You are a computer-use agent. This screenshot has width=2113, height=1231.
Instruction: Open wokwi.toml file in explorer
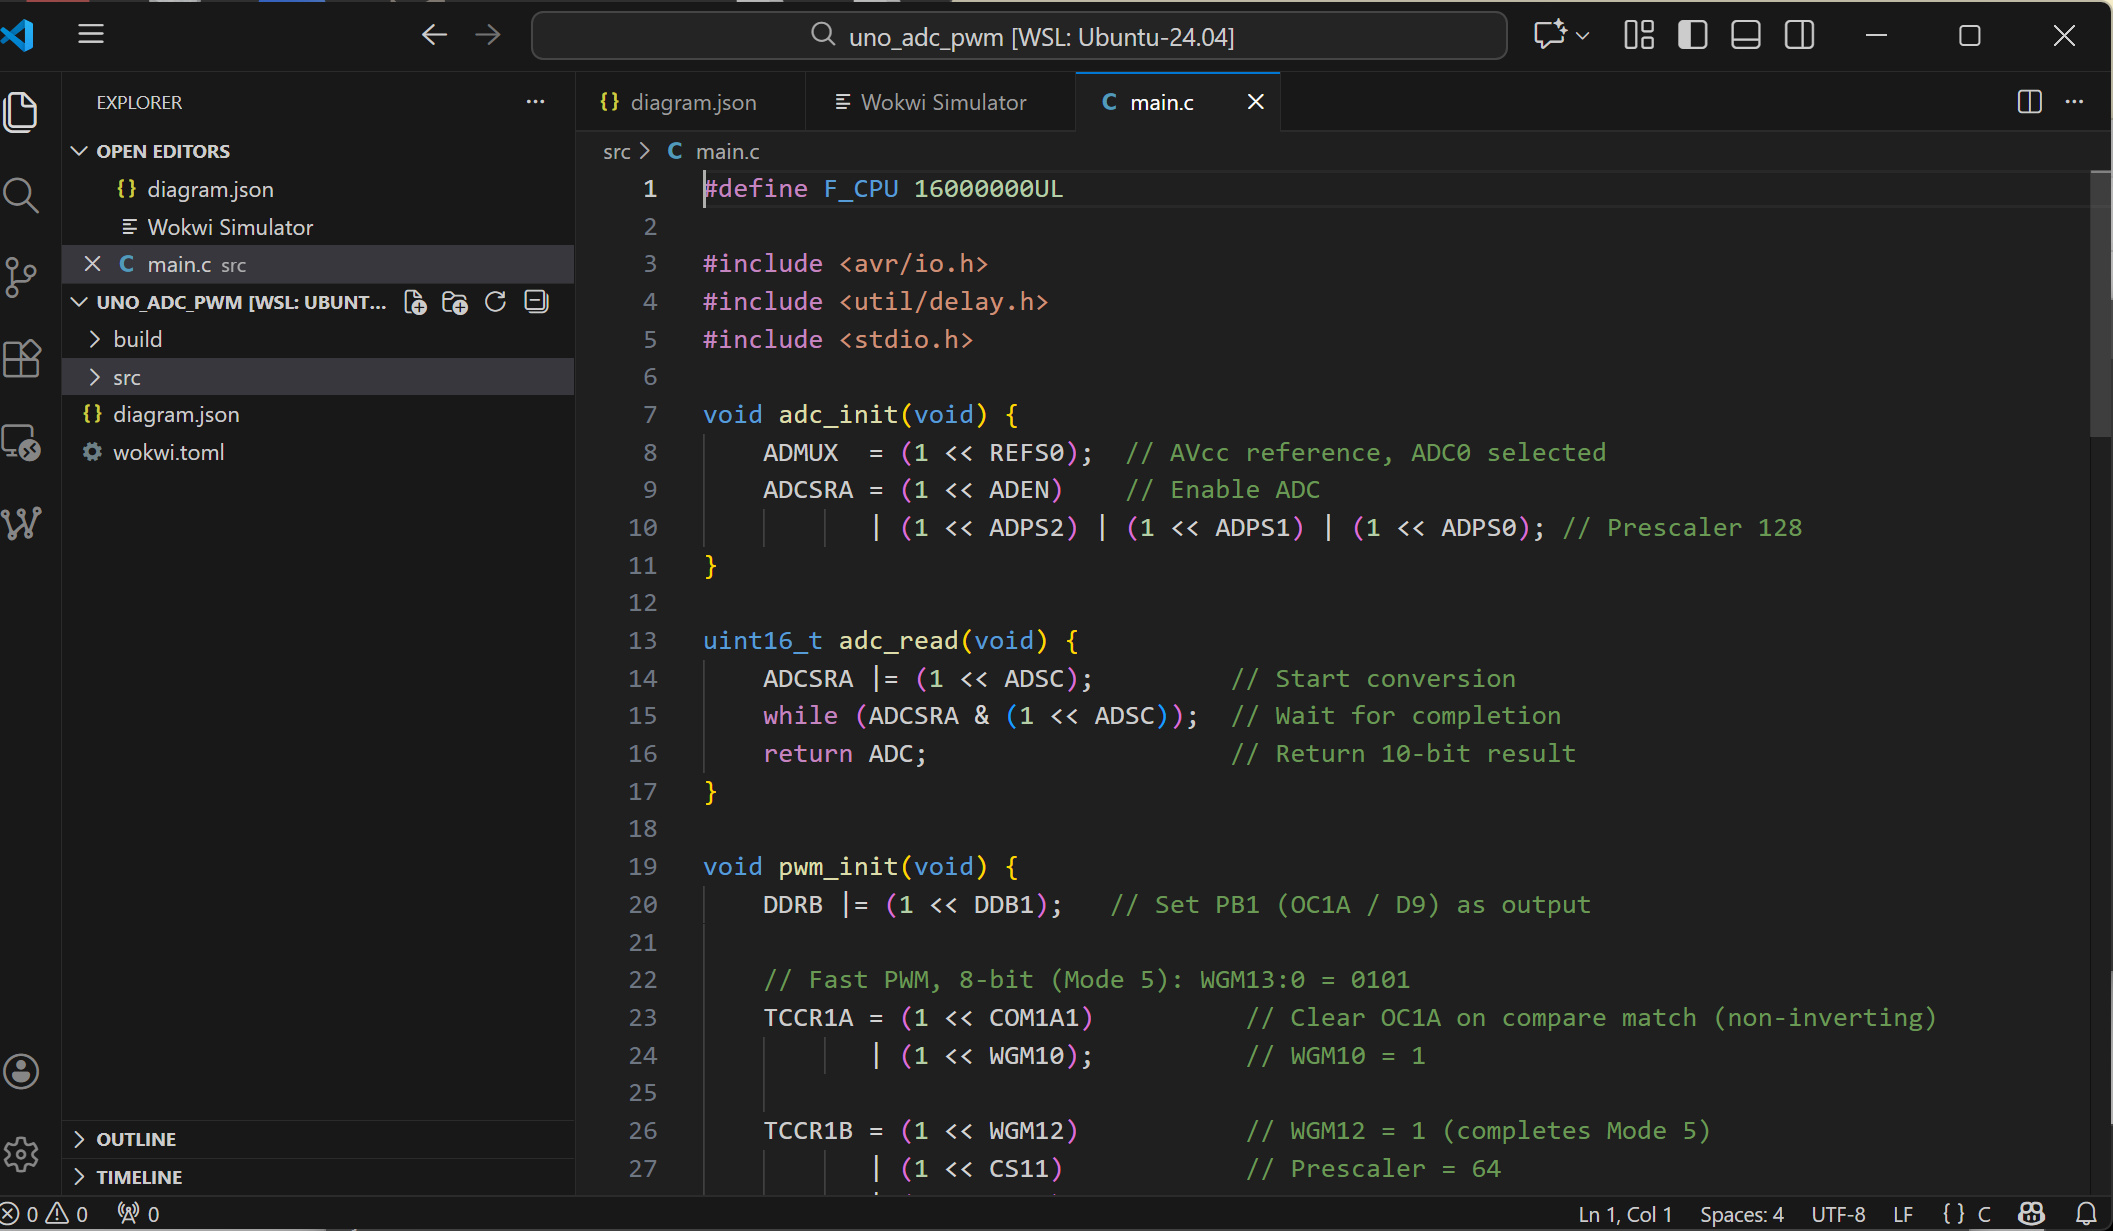[x=168, y=452]
